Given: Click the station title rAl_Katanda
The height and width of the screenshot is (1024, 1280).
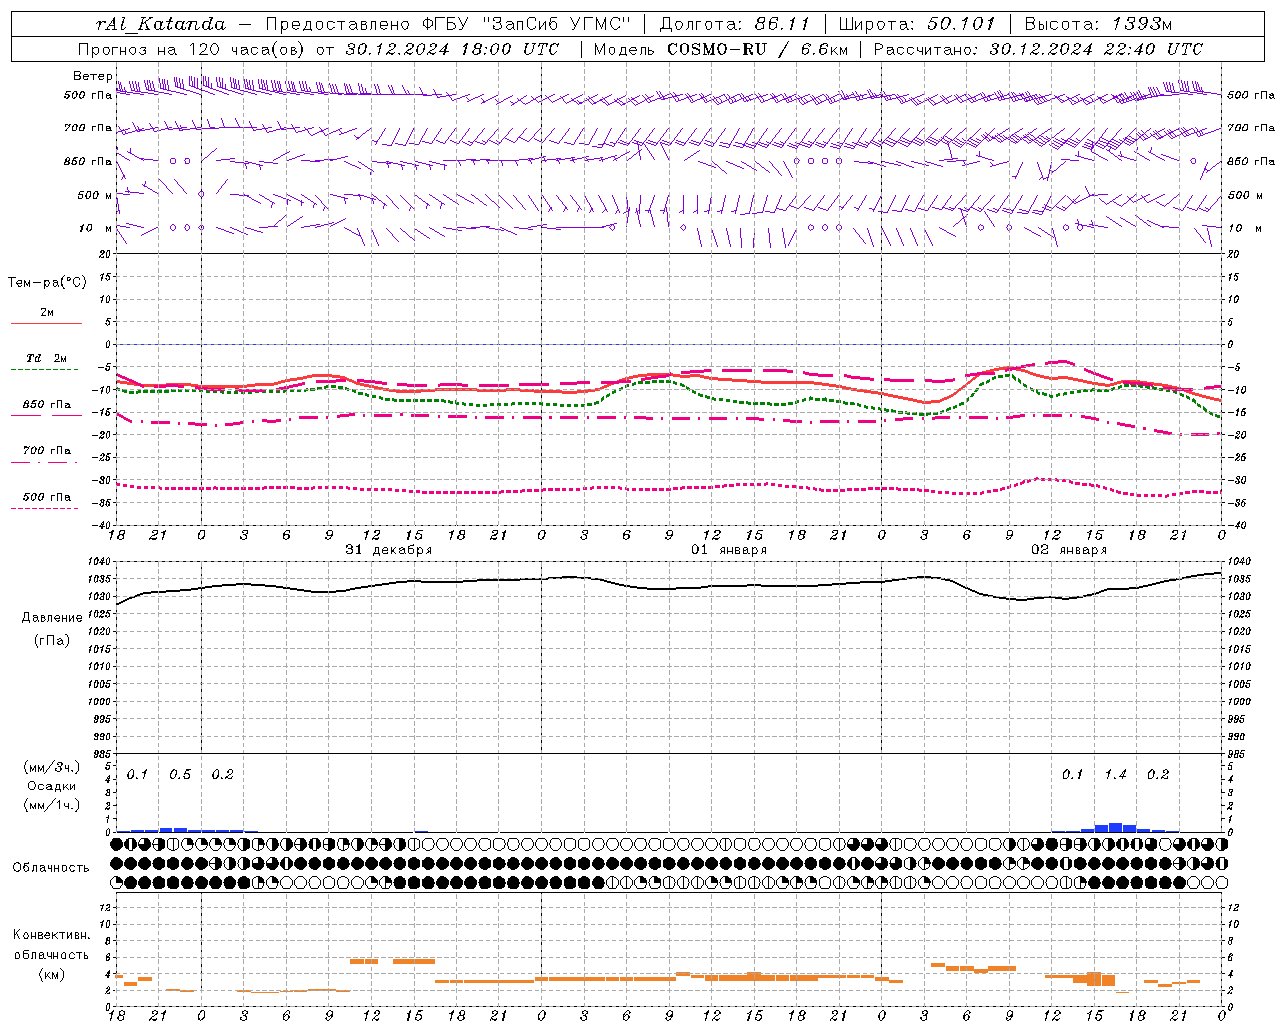Looking at the screenshot, I should coord(161,24).
